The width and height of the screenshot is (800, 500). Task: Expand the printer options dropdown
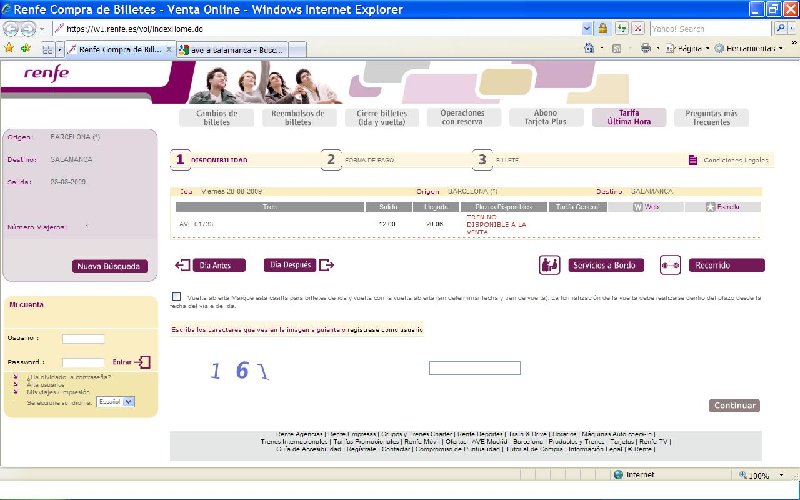(x=658, y=48)
